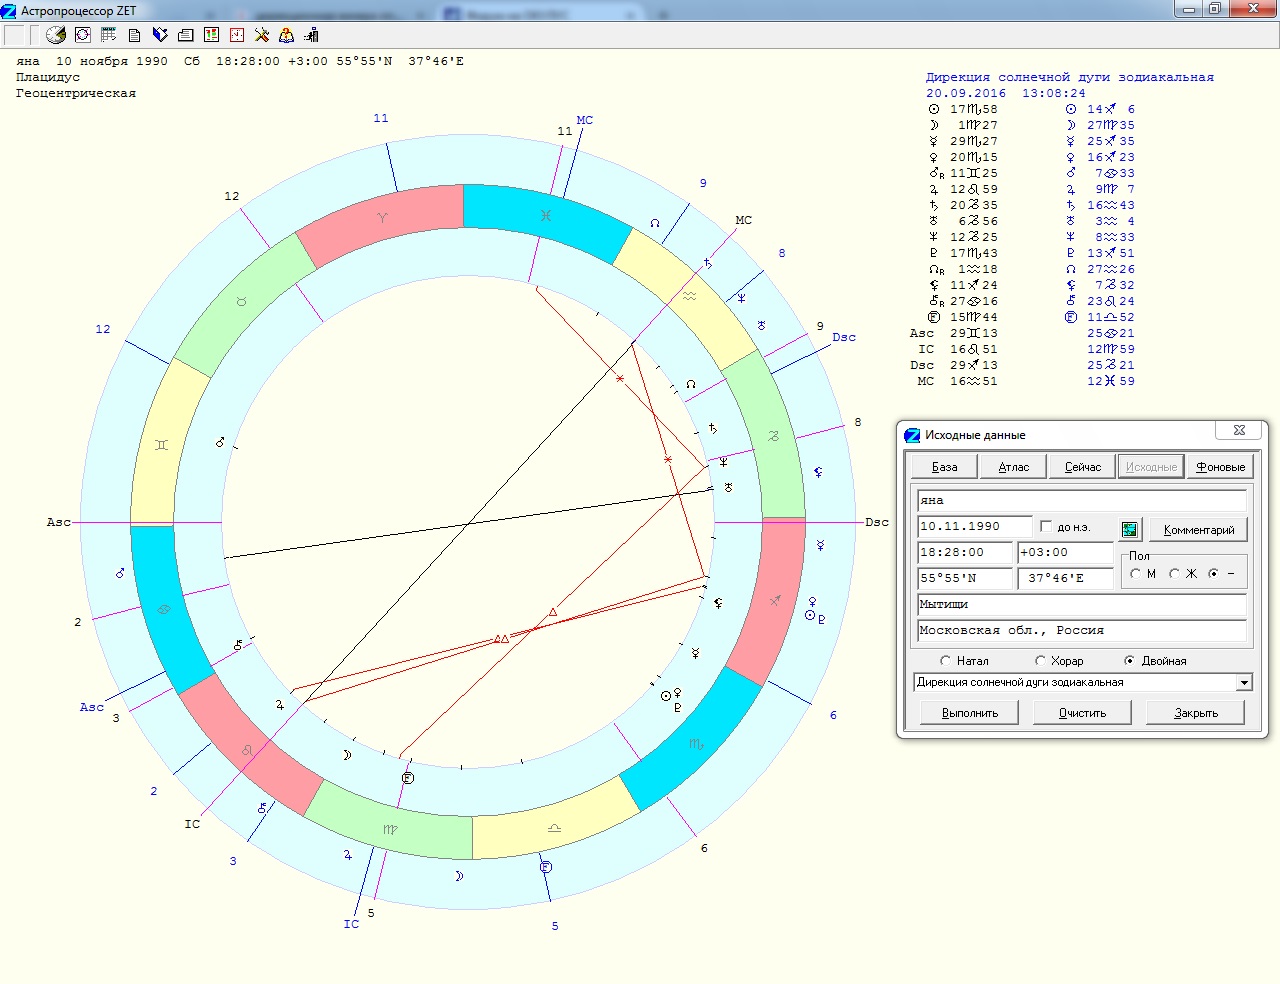Viewport: 1280px width, 984px height.
Task: Select the 'Натал' radio button
Action: tap(946, 661)
